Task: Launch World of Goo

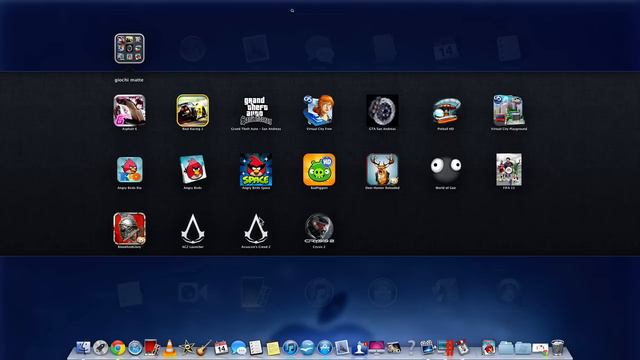Action: click(x=446, y=170)
